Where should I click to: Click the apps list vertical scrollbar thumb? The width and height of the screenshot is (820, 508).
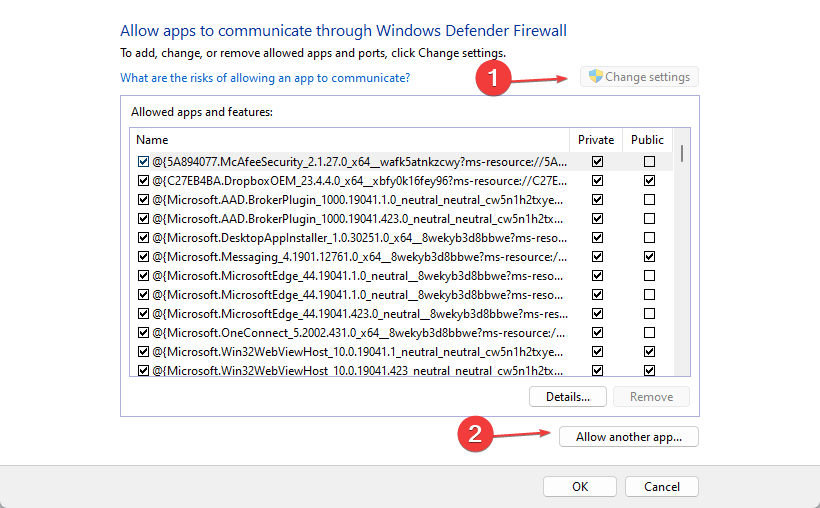(682, 153)
